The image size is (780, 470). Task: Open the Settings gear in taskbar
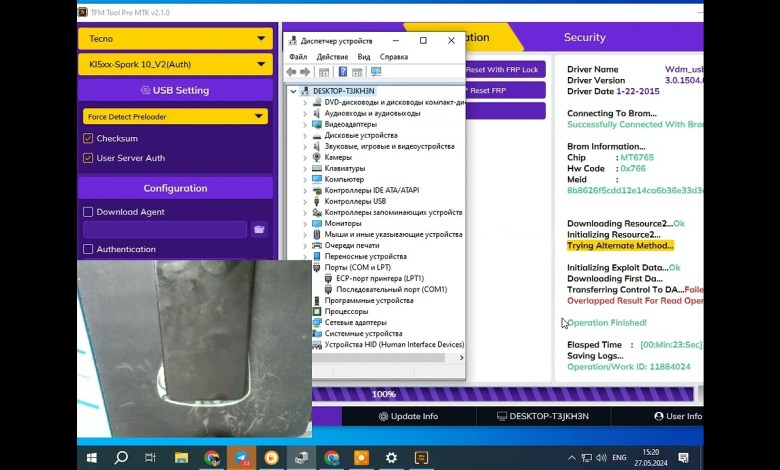point(391,458)
